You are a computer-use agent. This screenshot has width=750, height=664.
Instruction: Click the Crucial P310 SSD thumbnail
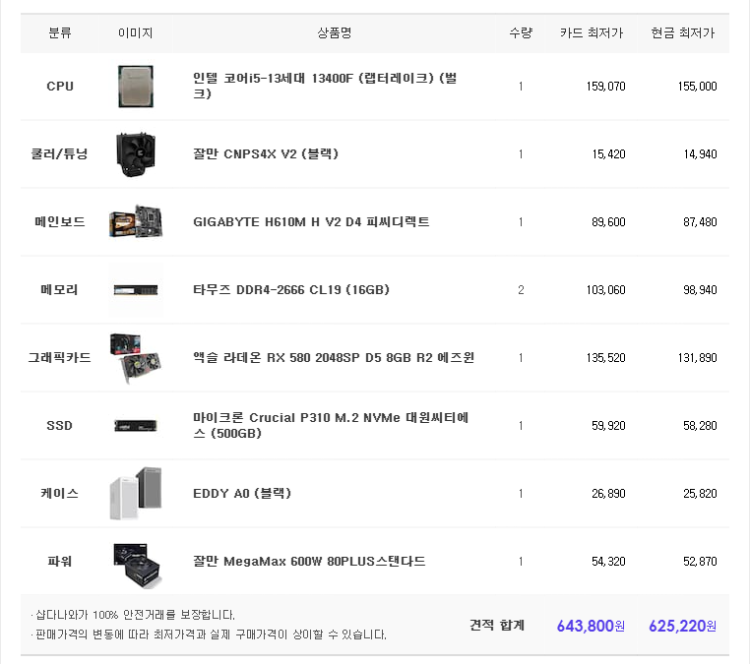point(136,425)
